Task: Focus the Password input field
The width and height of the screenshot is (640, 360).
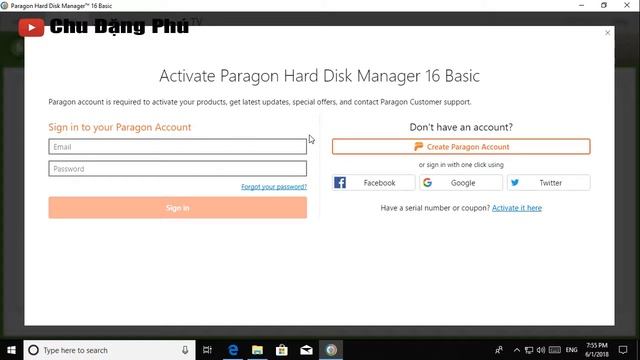Action: pos(178,169)
